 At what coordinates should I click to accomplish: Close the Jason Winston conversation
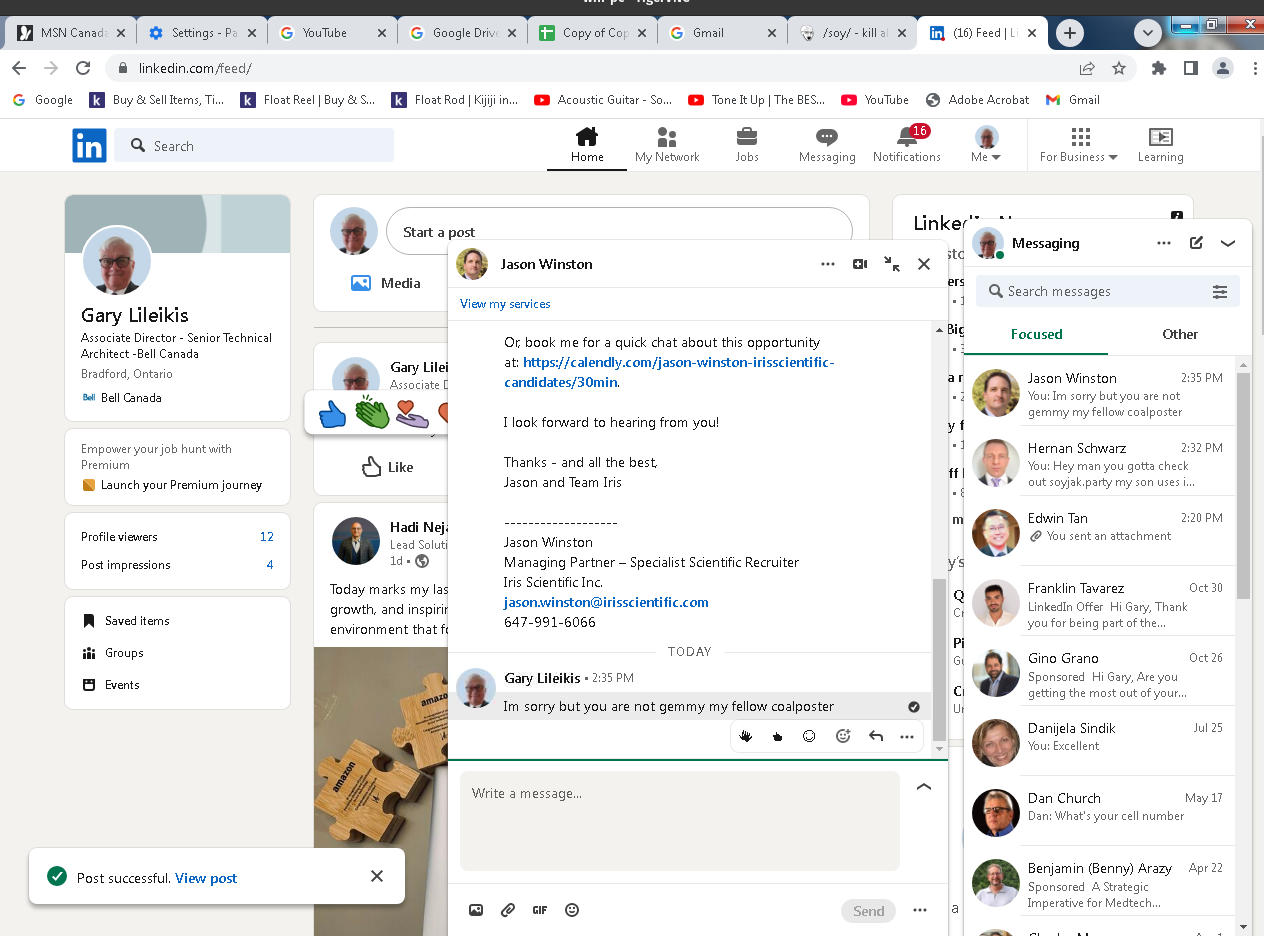(924, 264)
